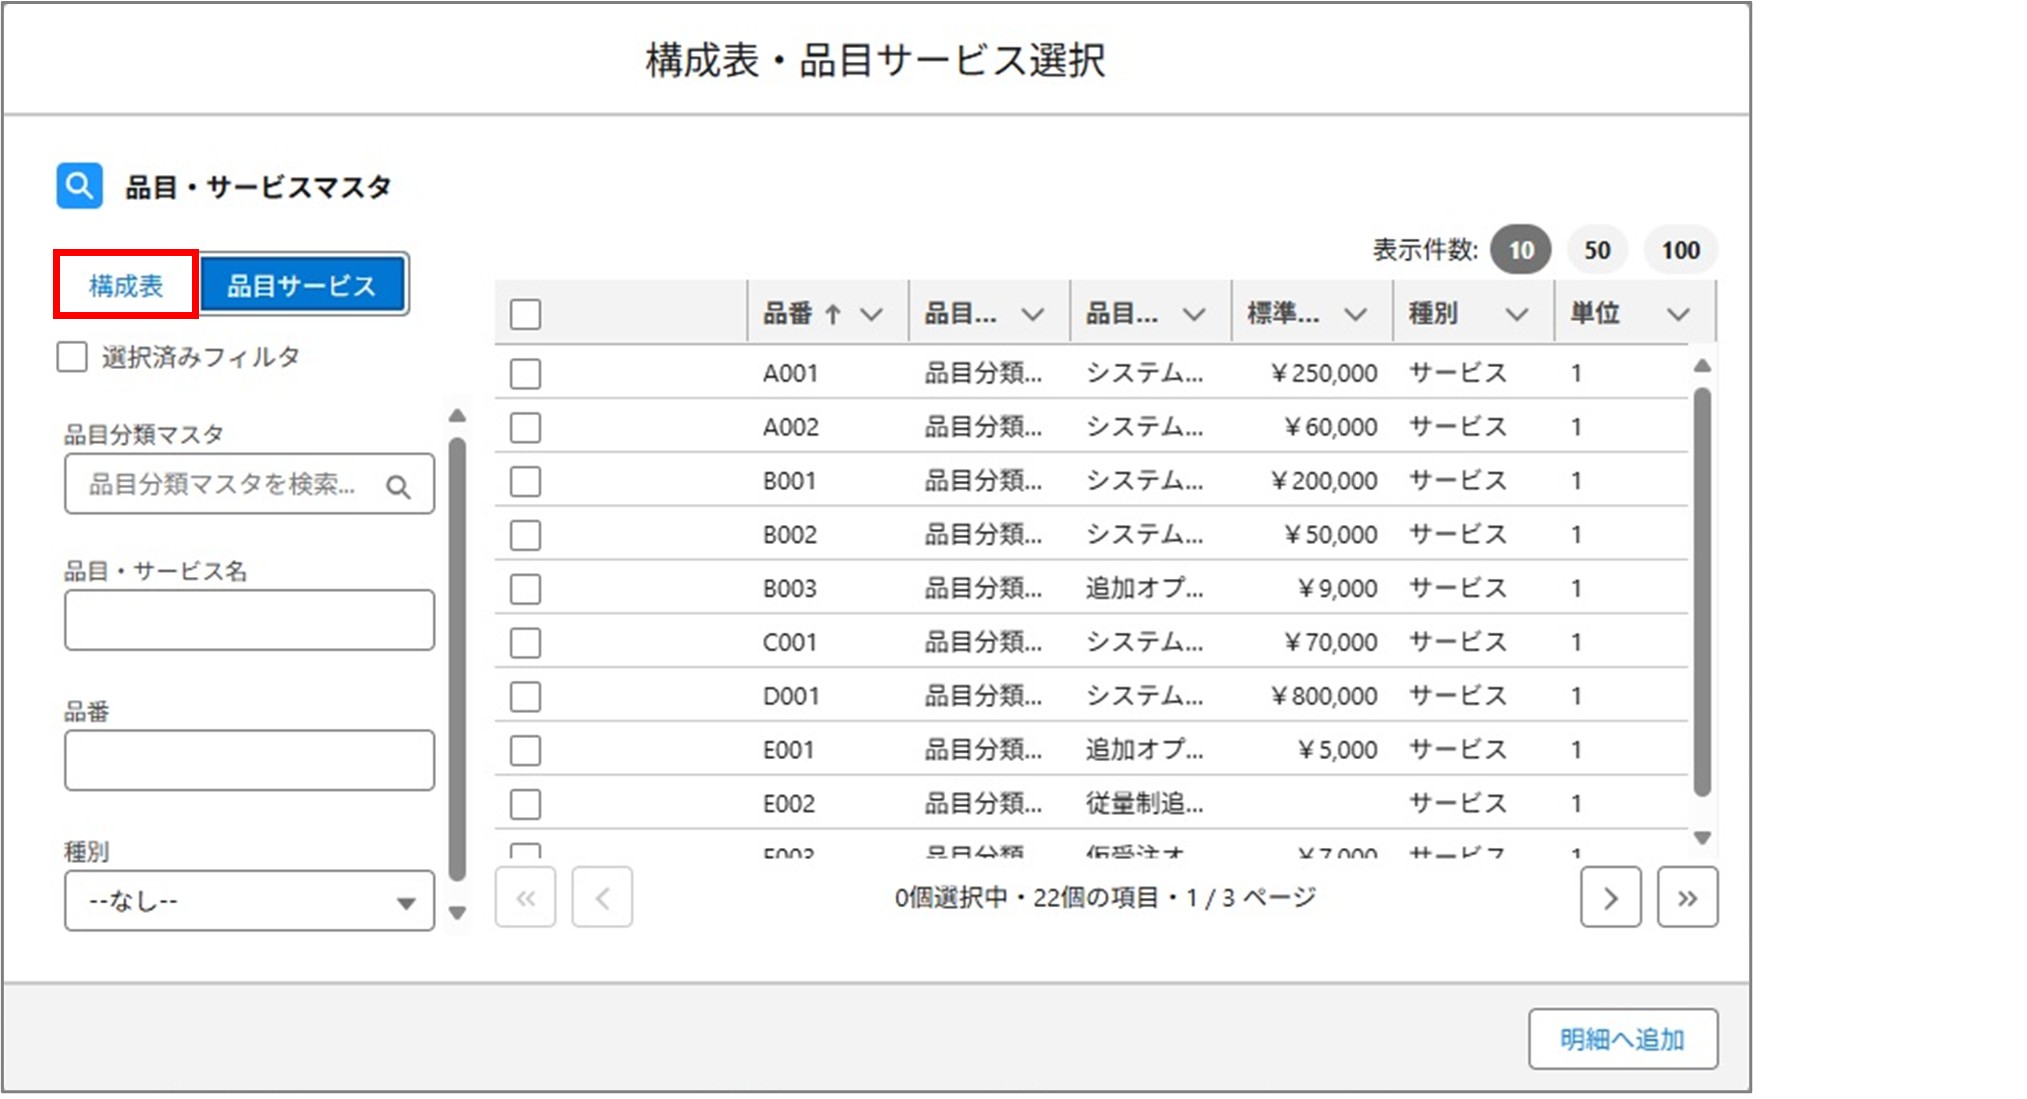Screen dimensions: 2027x1099
Task: Open the 種別 dropdown showing --なし--
Action: [x=247, y=901]
